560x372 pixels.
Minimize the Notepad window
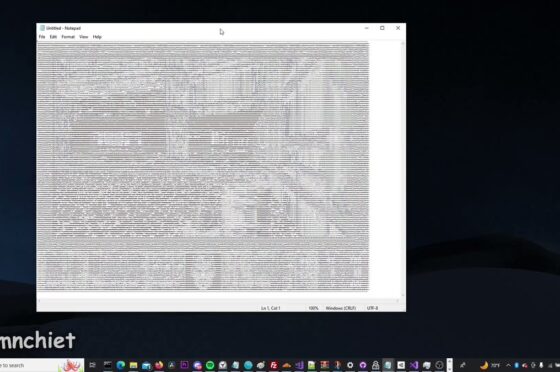click(x=367, y=28)
